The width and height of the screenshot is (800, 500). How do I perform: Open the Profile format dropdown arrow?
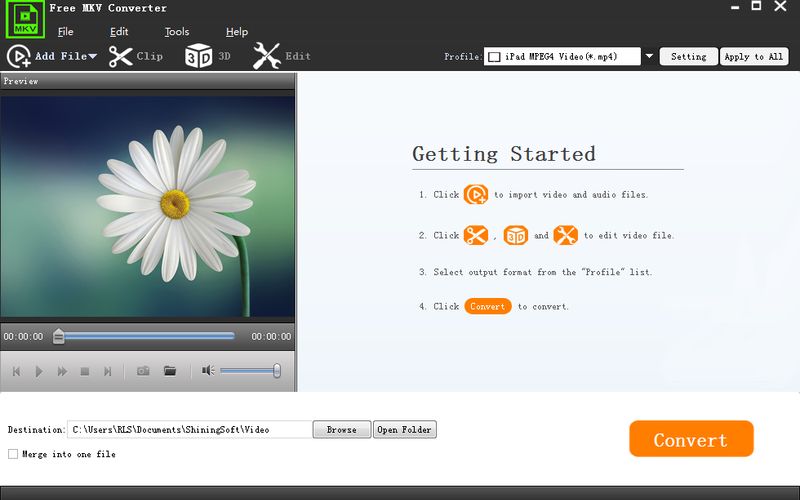[x=649, y=57]
